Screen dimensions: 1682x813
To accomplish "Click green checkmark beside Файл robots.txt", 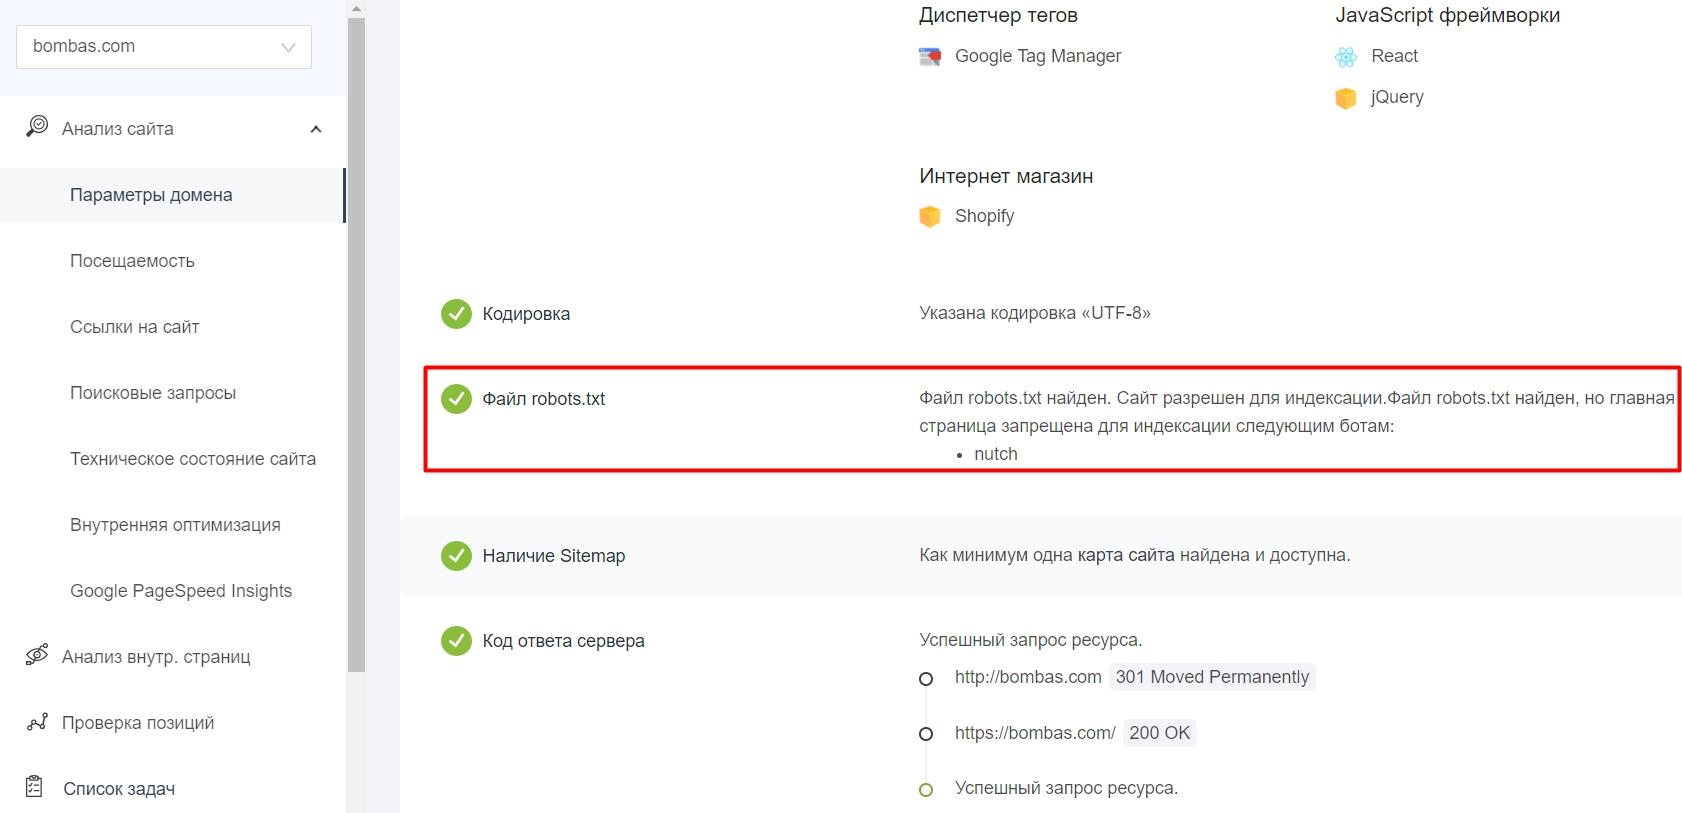I will pos(456,399).
